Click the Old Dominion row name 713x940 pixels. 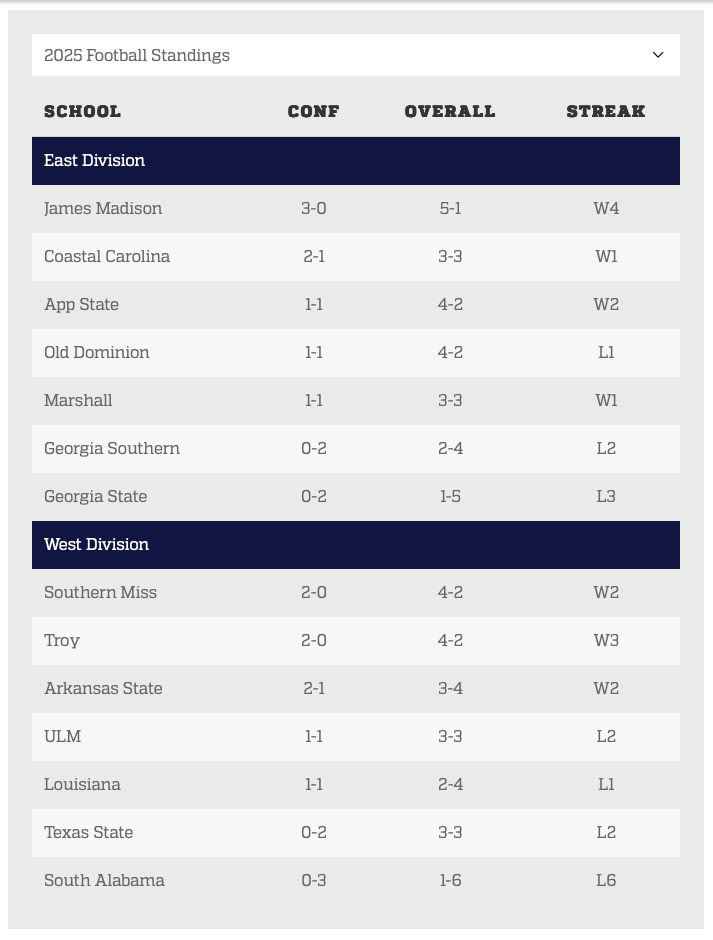point(97,352)
